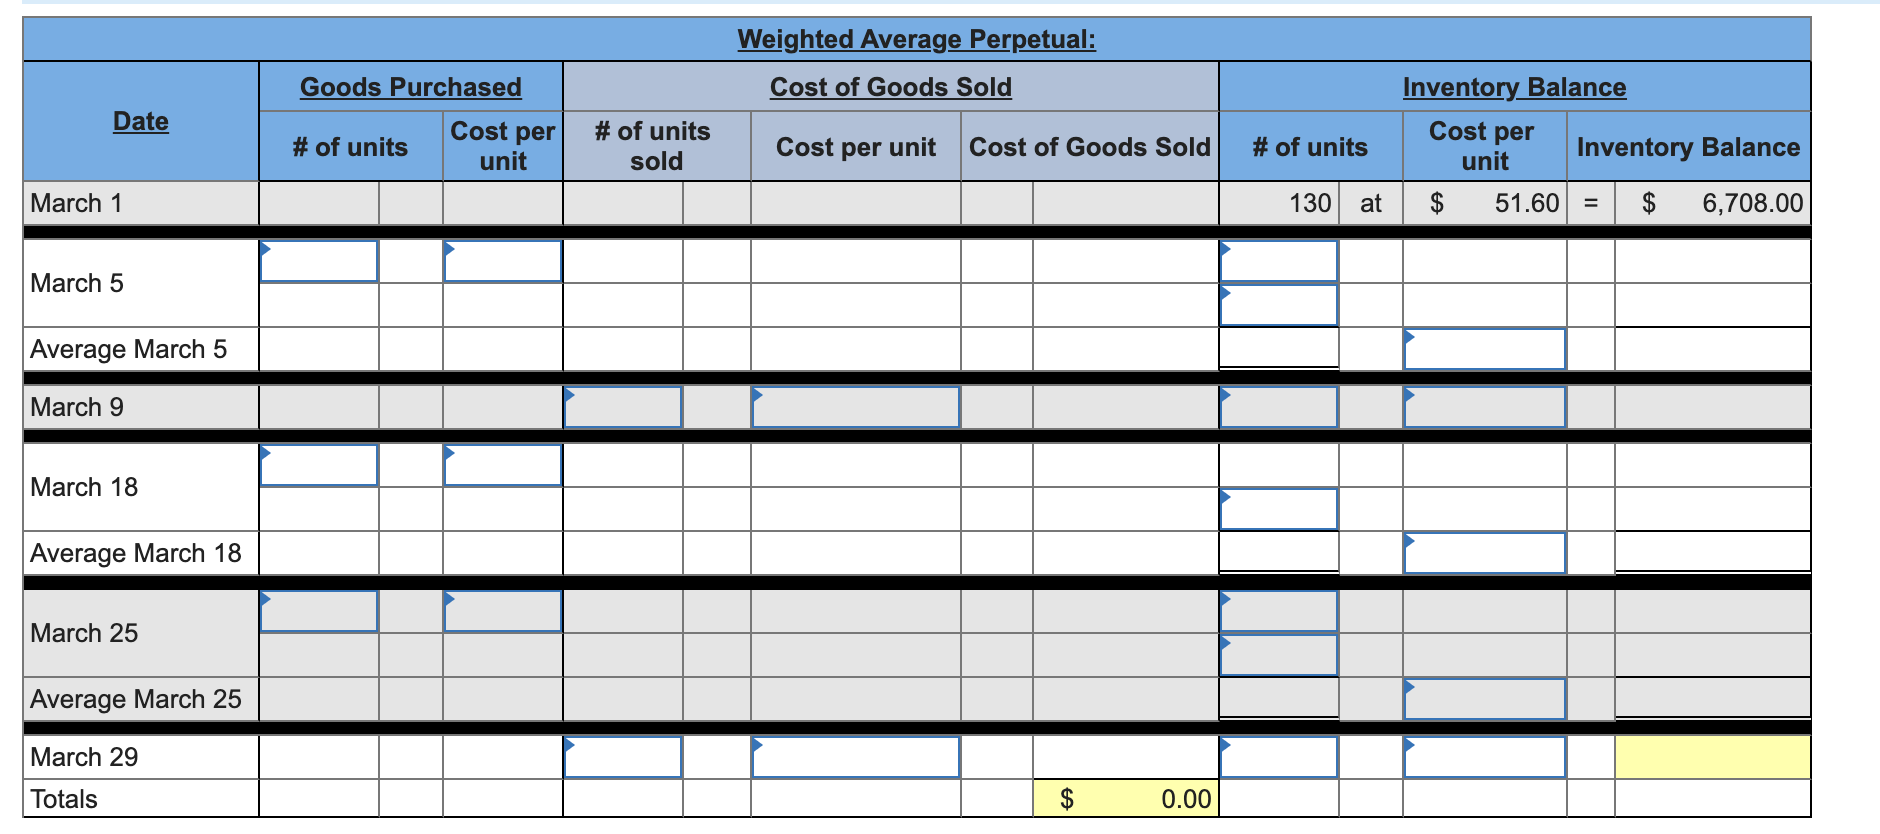Viewport: 1880px width, 834px height.
Task: Click the Date column header
Action: (141, 121)
